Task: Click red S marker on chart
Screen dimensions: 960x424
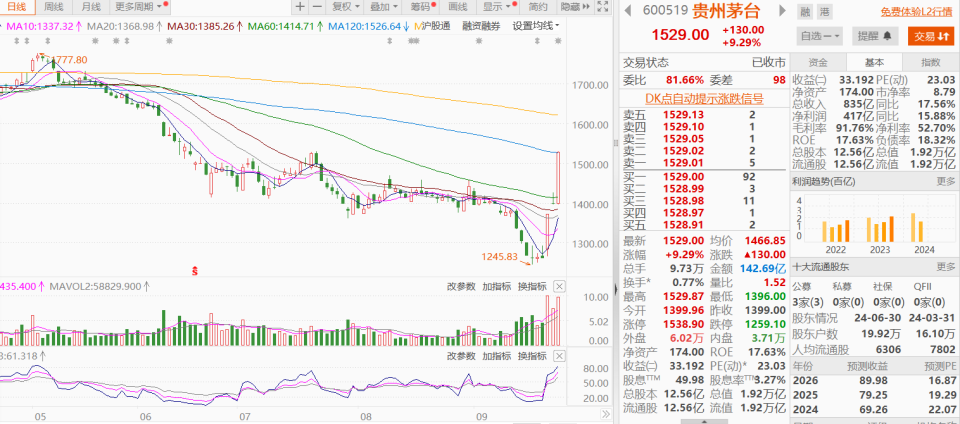Action: point(195,269)
